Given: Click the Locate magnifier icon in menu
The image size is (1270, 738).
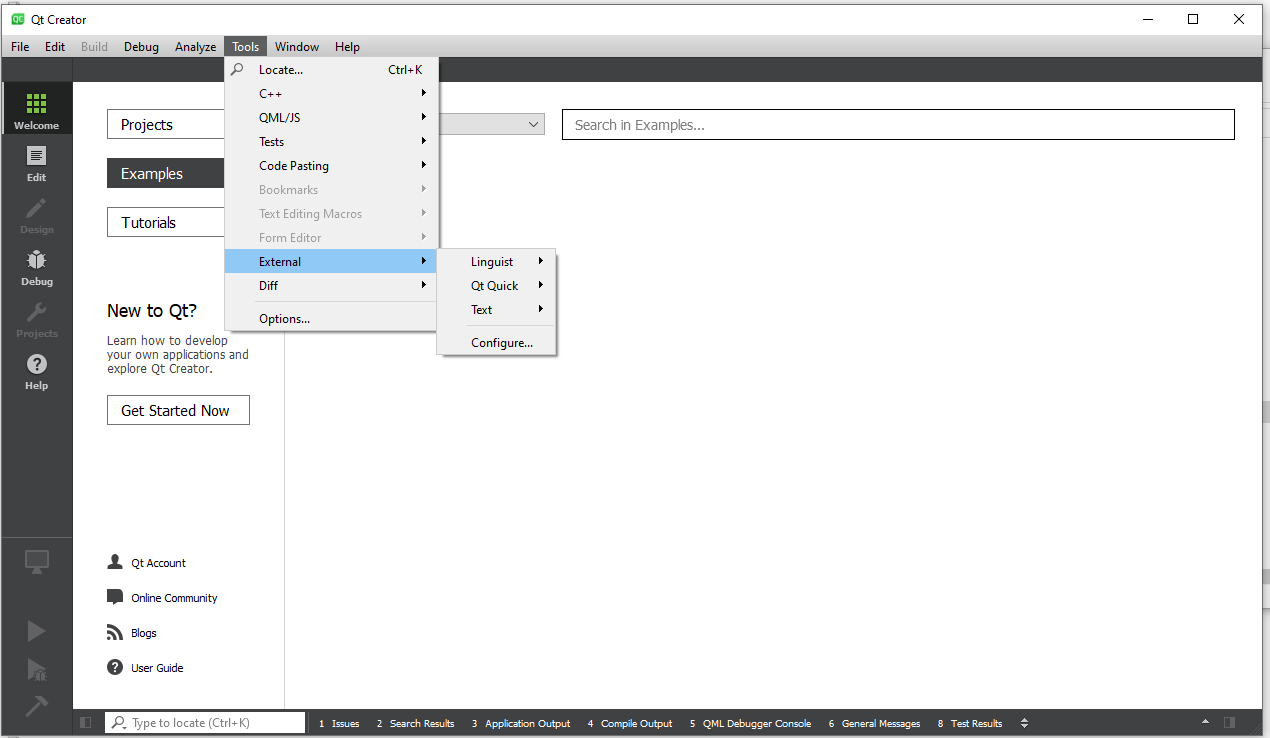Looking at the screenshot, I should (237, 69).
